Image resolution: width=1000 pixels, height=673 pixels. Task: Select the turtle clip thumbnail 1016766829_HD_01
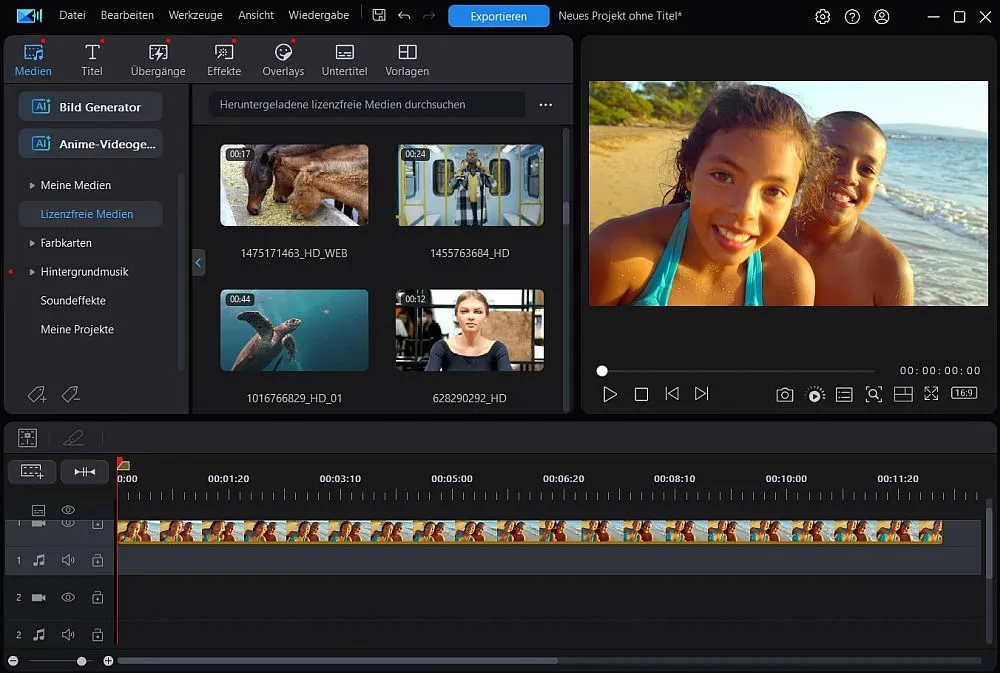pos(294,328)
